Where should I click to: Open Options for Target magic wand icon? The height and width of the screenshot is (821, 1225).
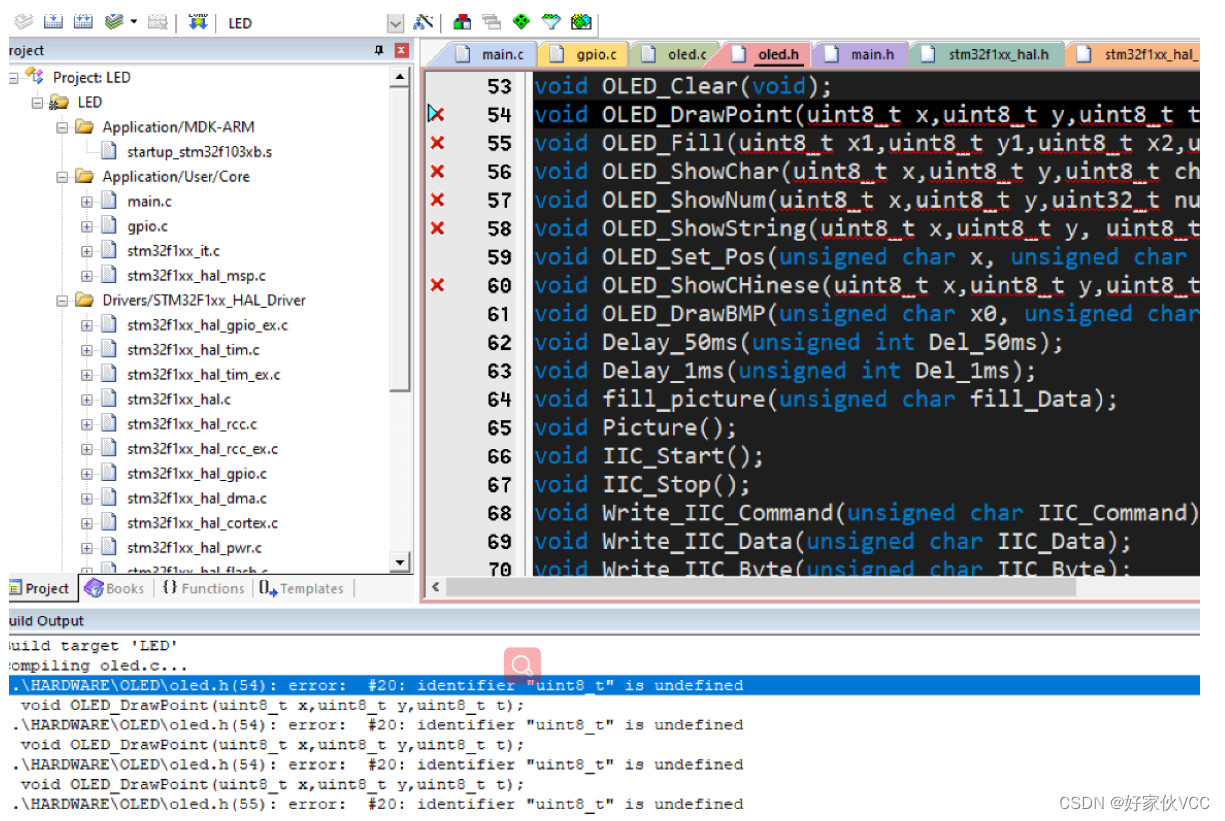(423, 21)
